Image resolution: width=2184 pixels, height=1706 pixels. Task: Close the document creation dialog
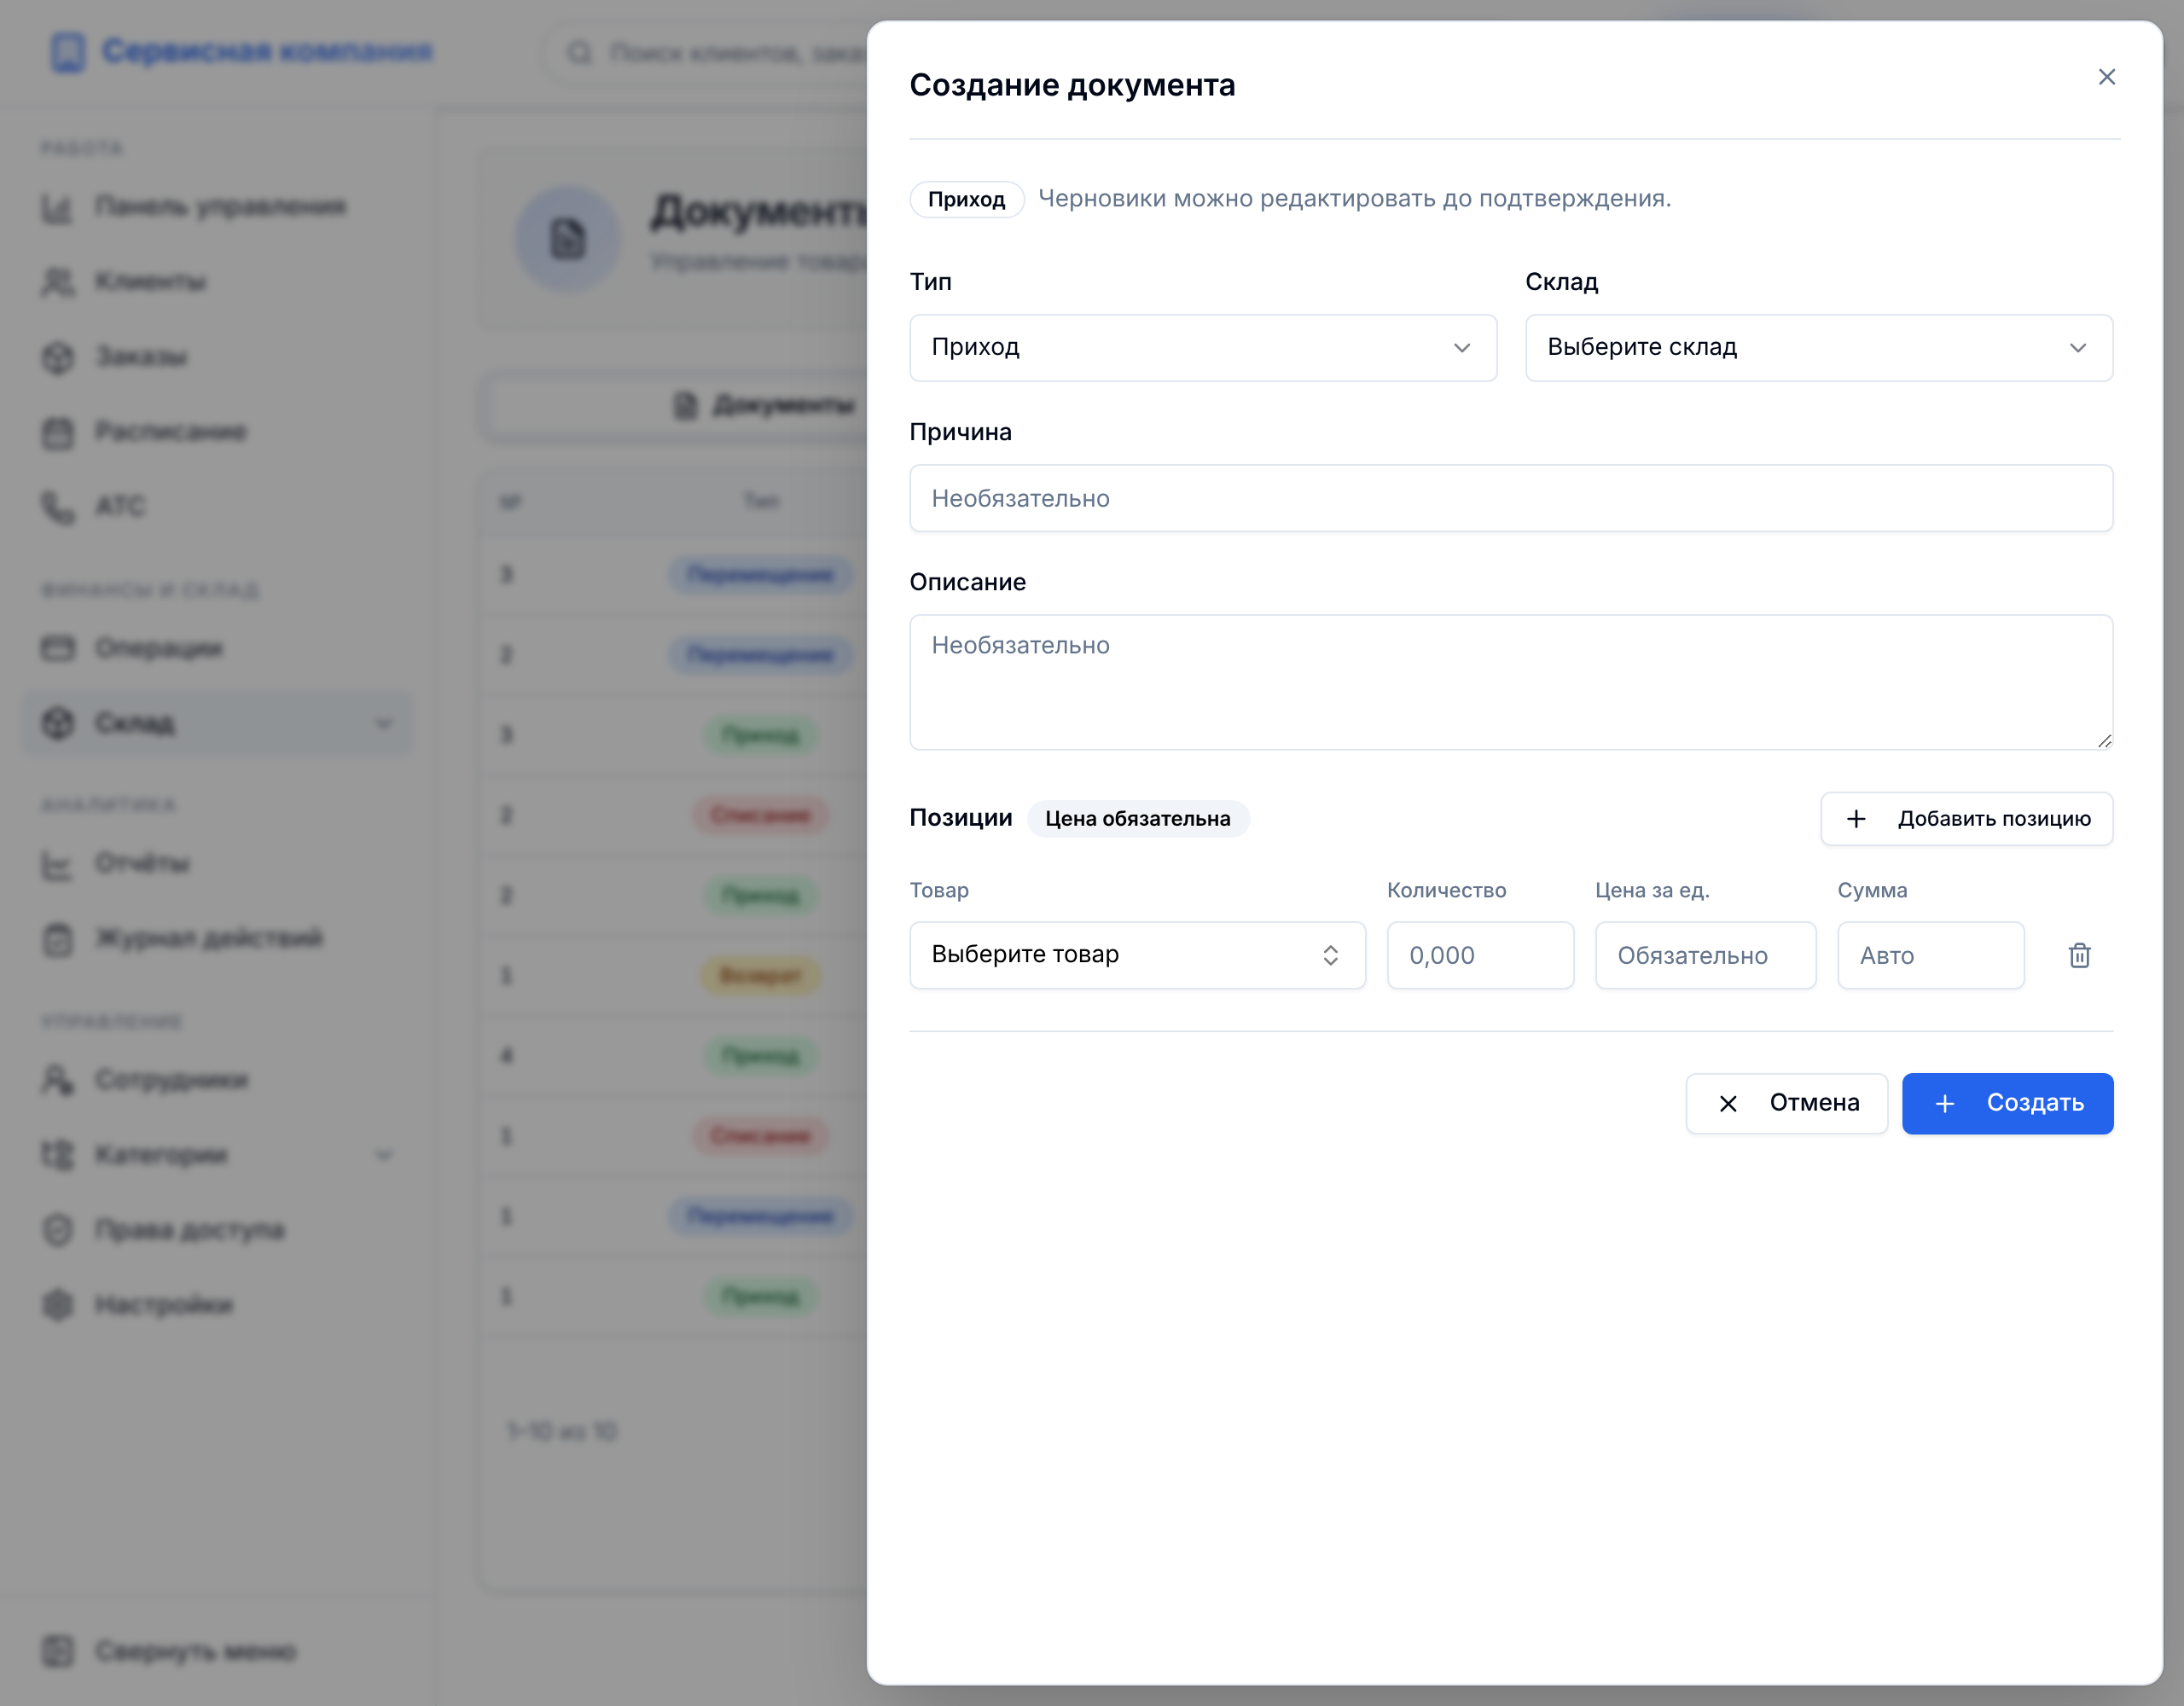(2106, 77)
